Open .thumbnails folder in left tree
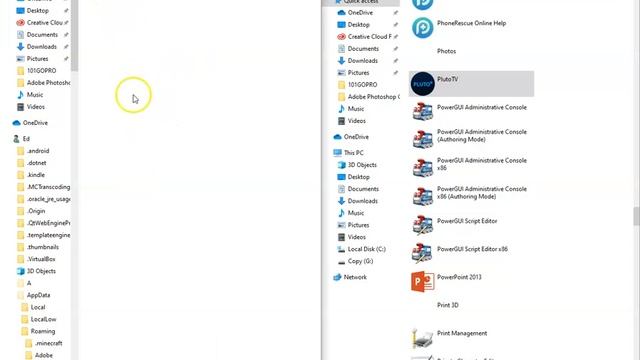The height and width of the screenshot is (360, 640). coord(42,247)
